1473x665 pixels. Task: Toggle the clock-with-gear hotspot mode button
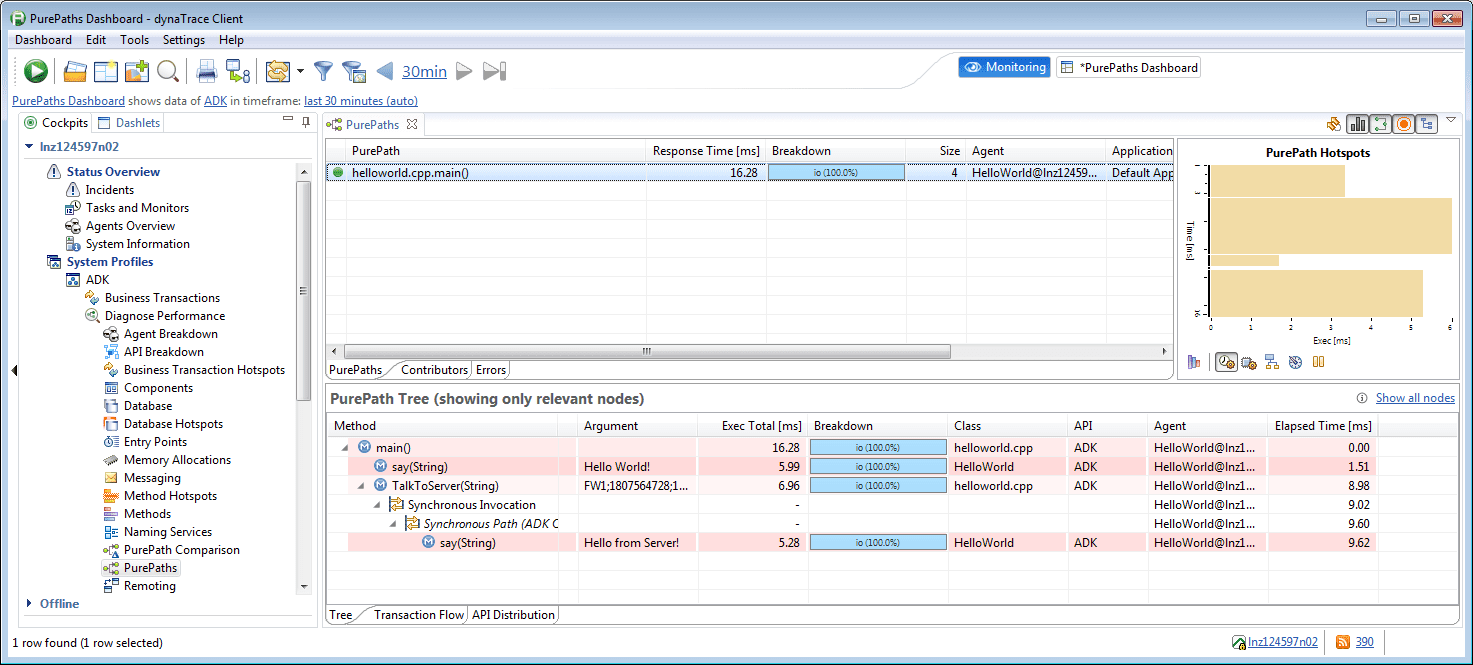click(1226, 362)
